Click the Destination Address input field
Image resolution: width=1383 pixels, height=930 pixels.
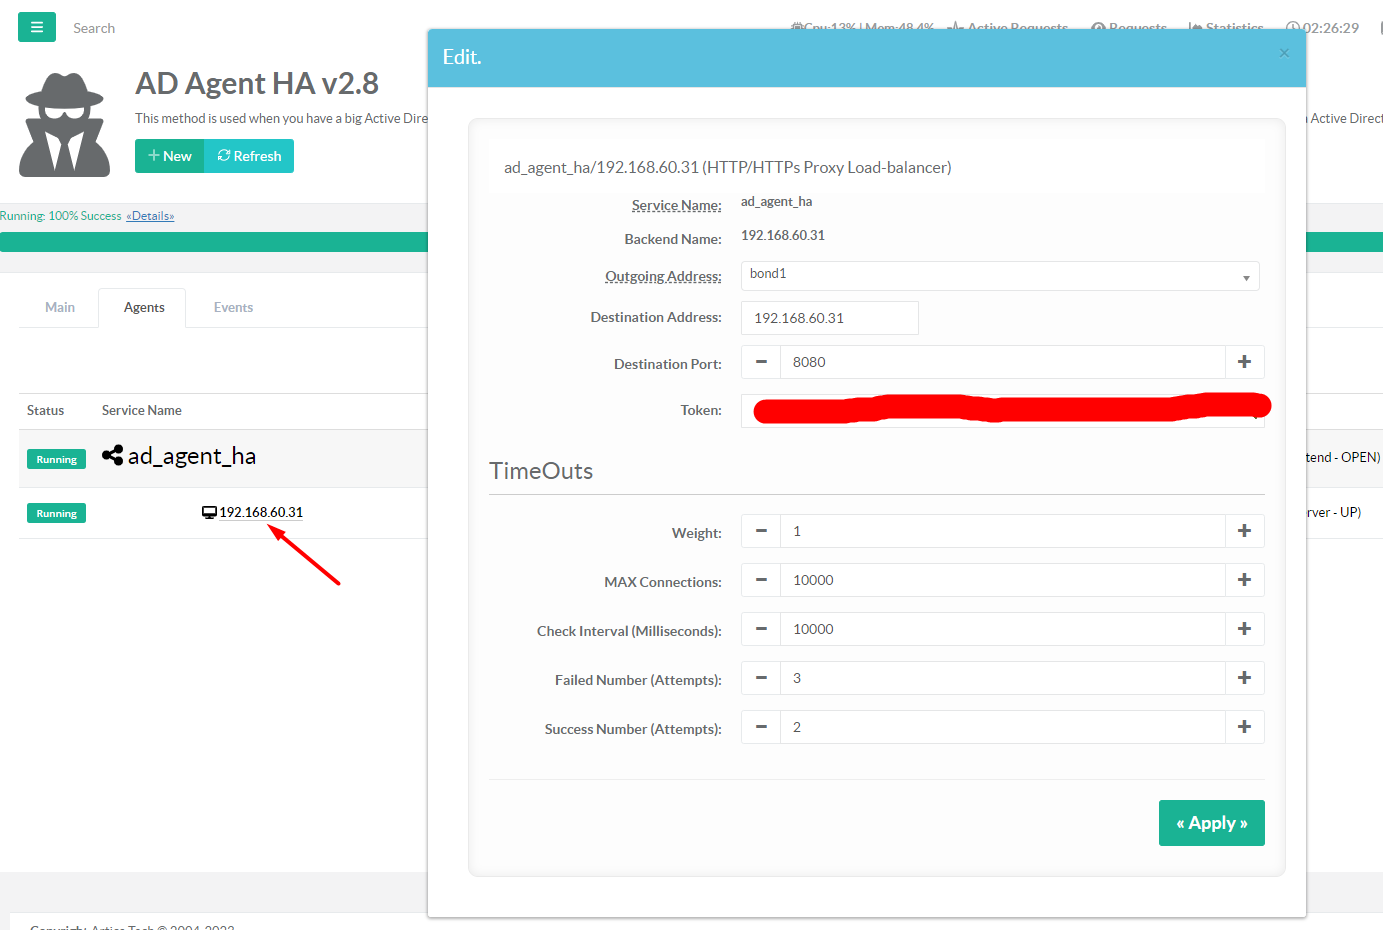(829, 318)
